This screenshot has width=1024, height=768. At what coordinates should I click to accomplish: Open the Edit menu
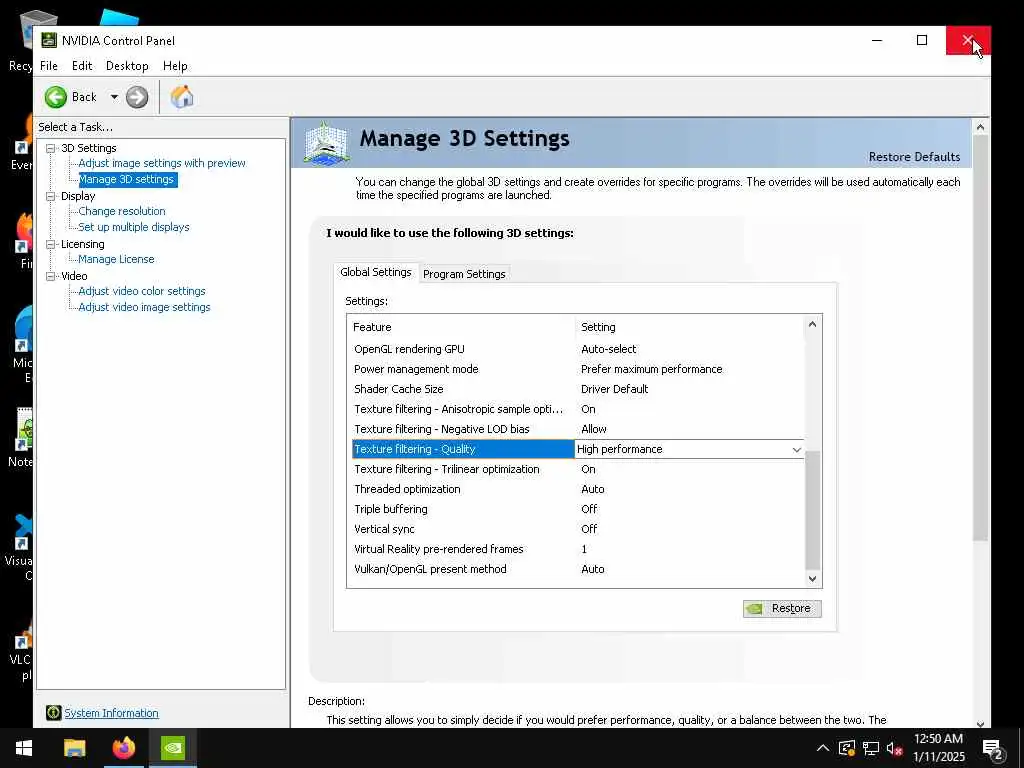coord(82,66)
